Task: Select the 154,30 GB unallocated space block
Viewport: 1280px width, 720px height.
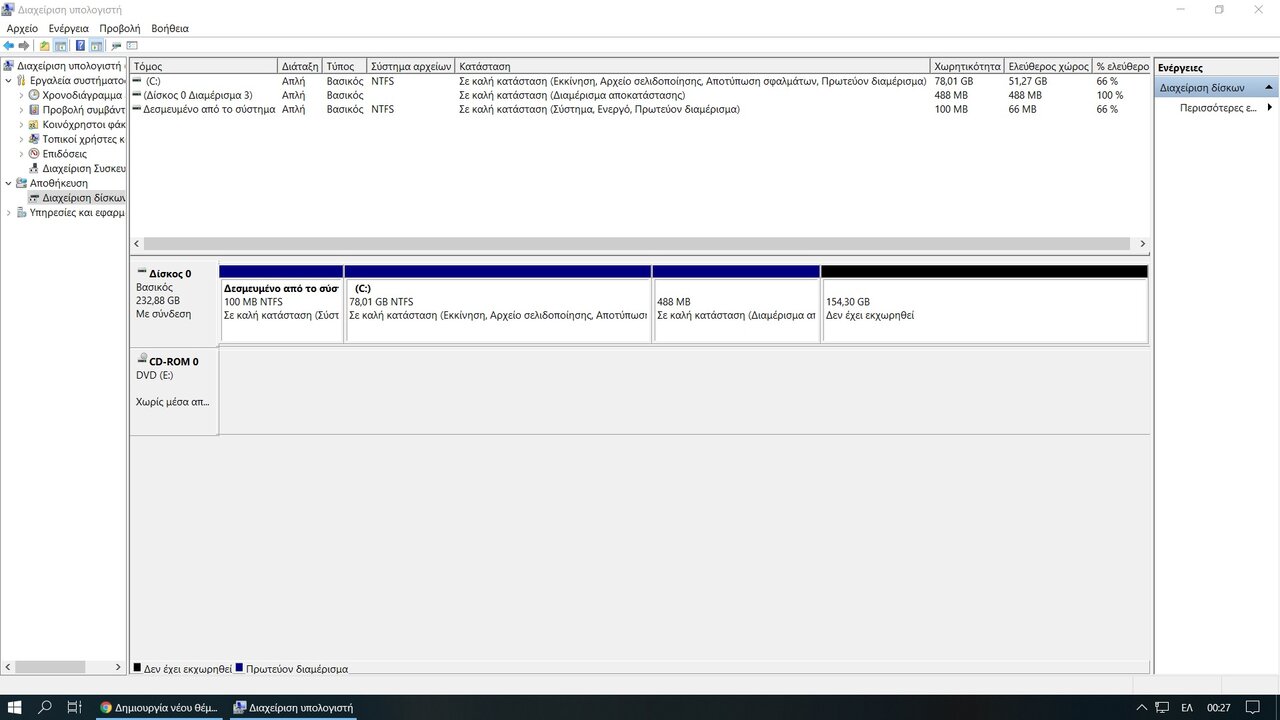Action: [984, 304]
